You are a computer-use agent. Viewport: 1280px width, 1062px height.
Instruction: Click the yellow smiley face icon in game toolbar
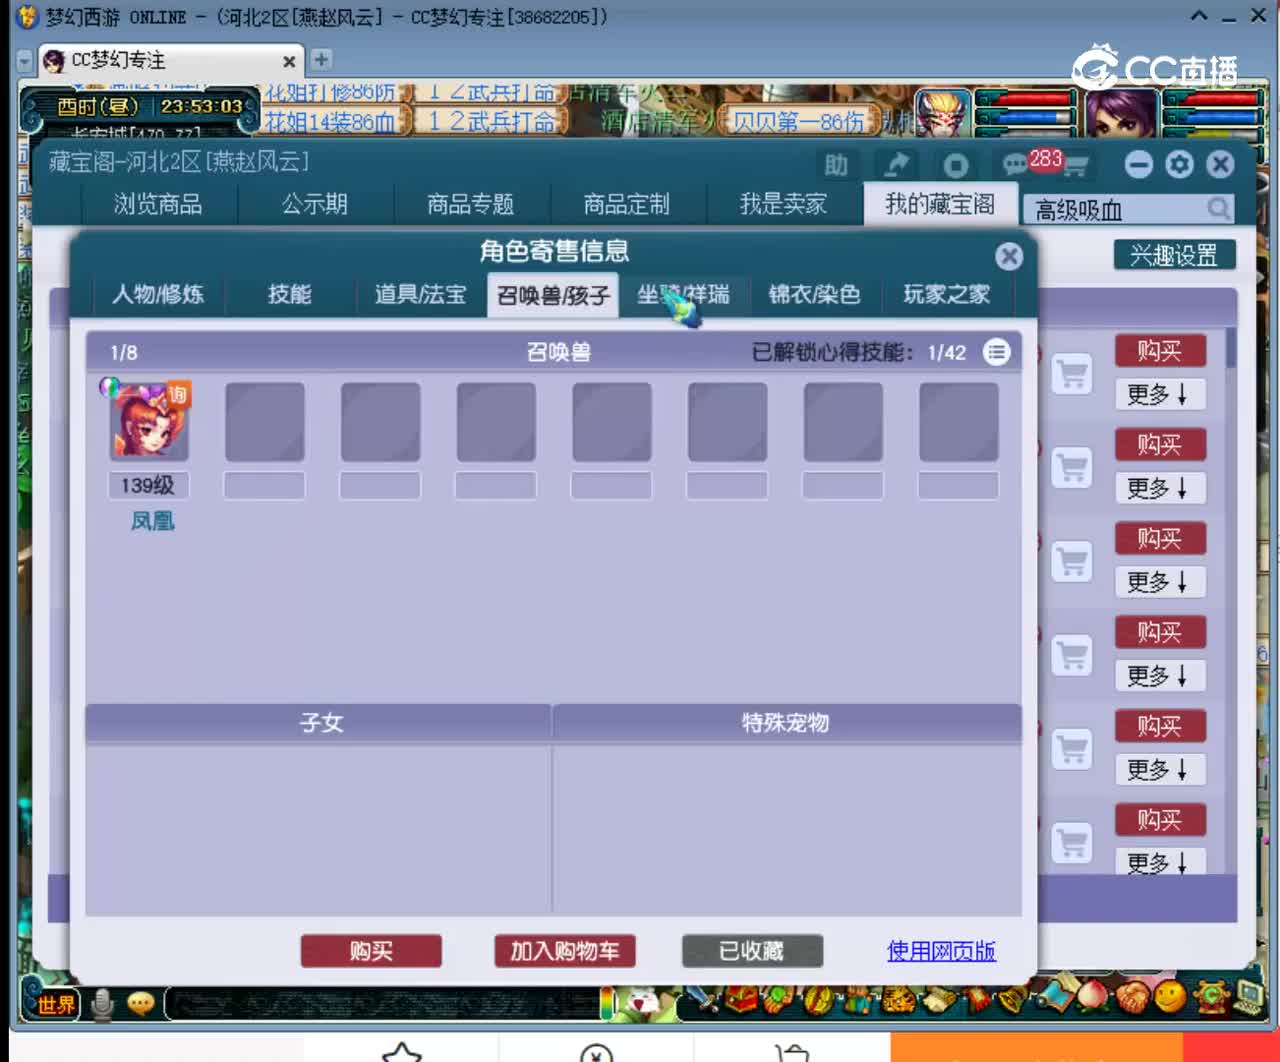(1170, 996)
